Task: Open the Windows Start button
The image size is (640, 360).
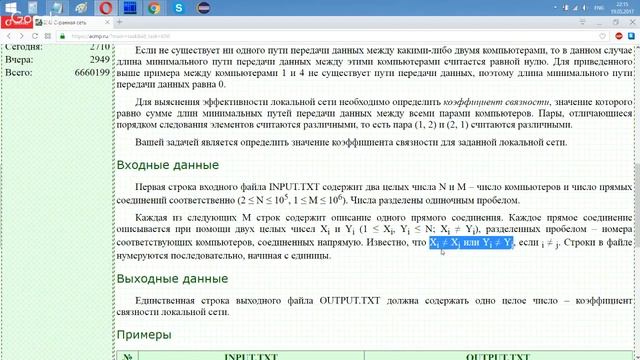Action: pyautogui.click(x=11, y=7)
